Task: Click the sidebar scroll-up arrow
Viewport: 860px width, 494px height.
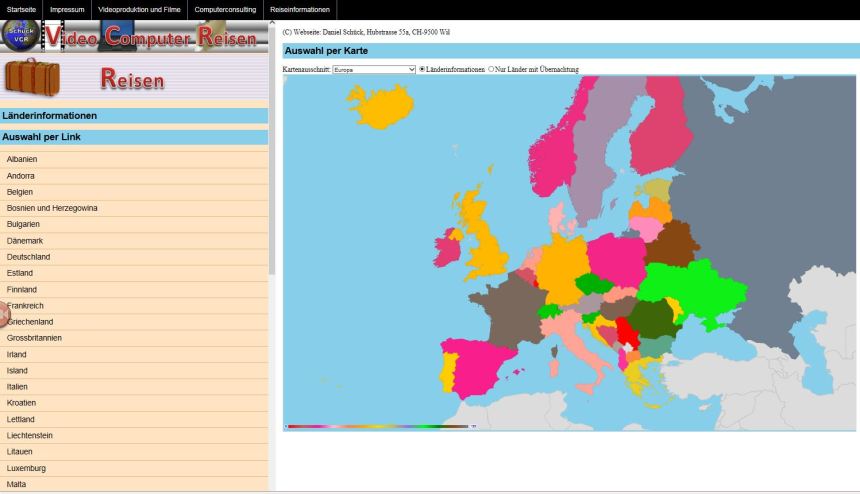Action: pos(271,23)
